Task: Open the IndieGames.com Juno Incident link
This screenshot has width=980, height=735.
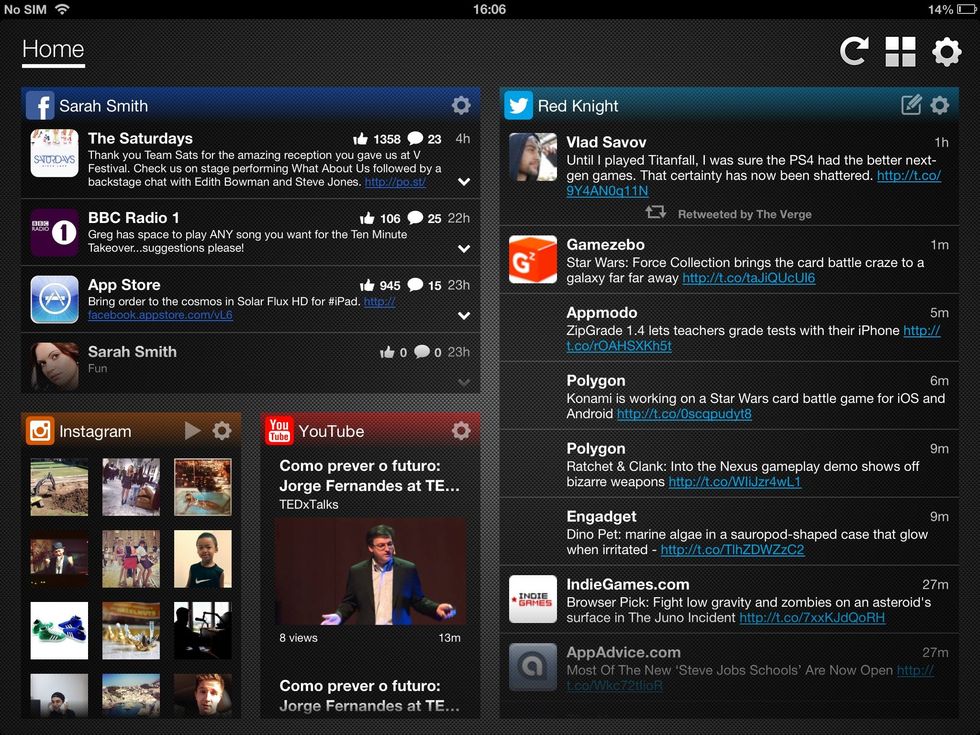Action: click(812, 618)
